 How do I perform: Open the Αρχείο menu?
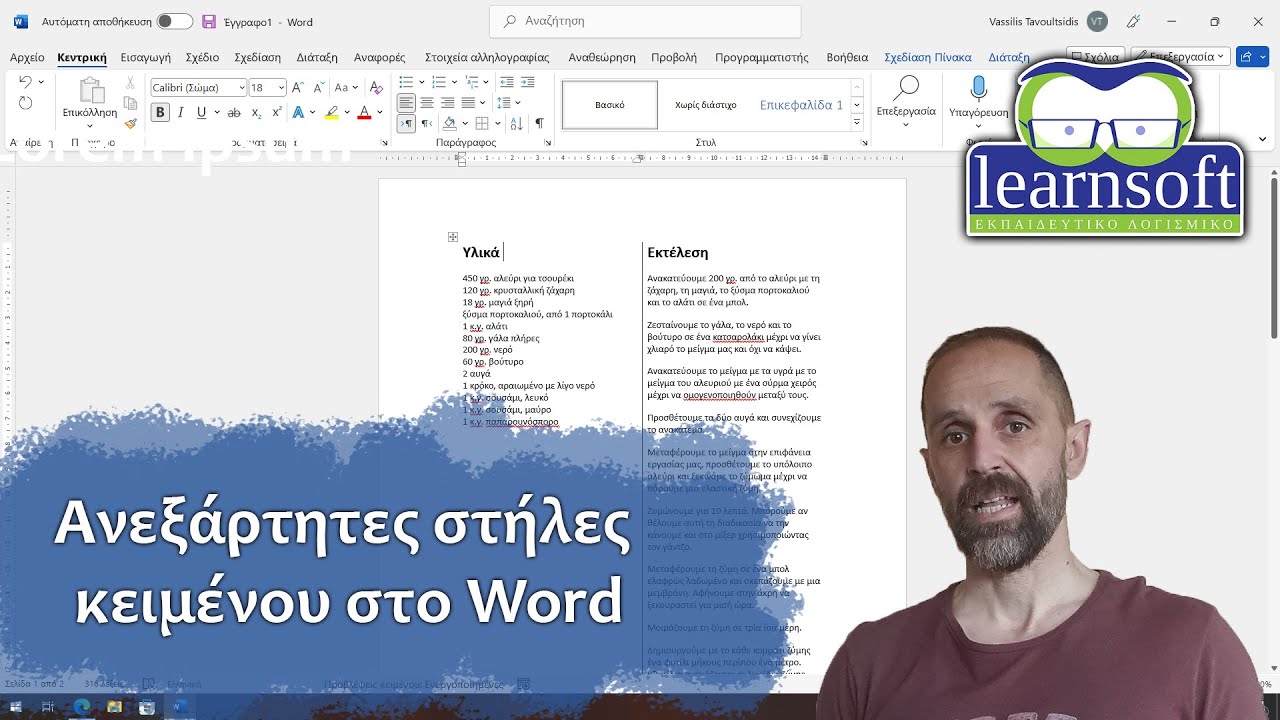27,58
